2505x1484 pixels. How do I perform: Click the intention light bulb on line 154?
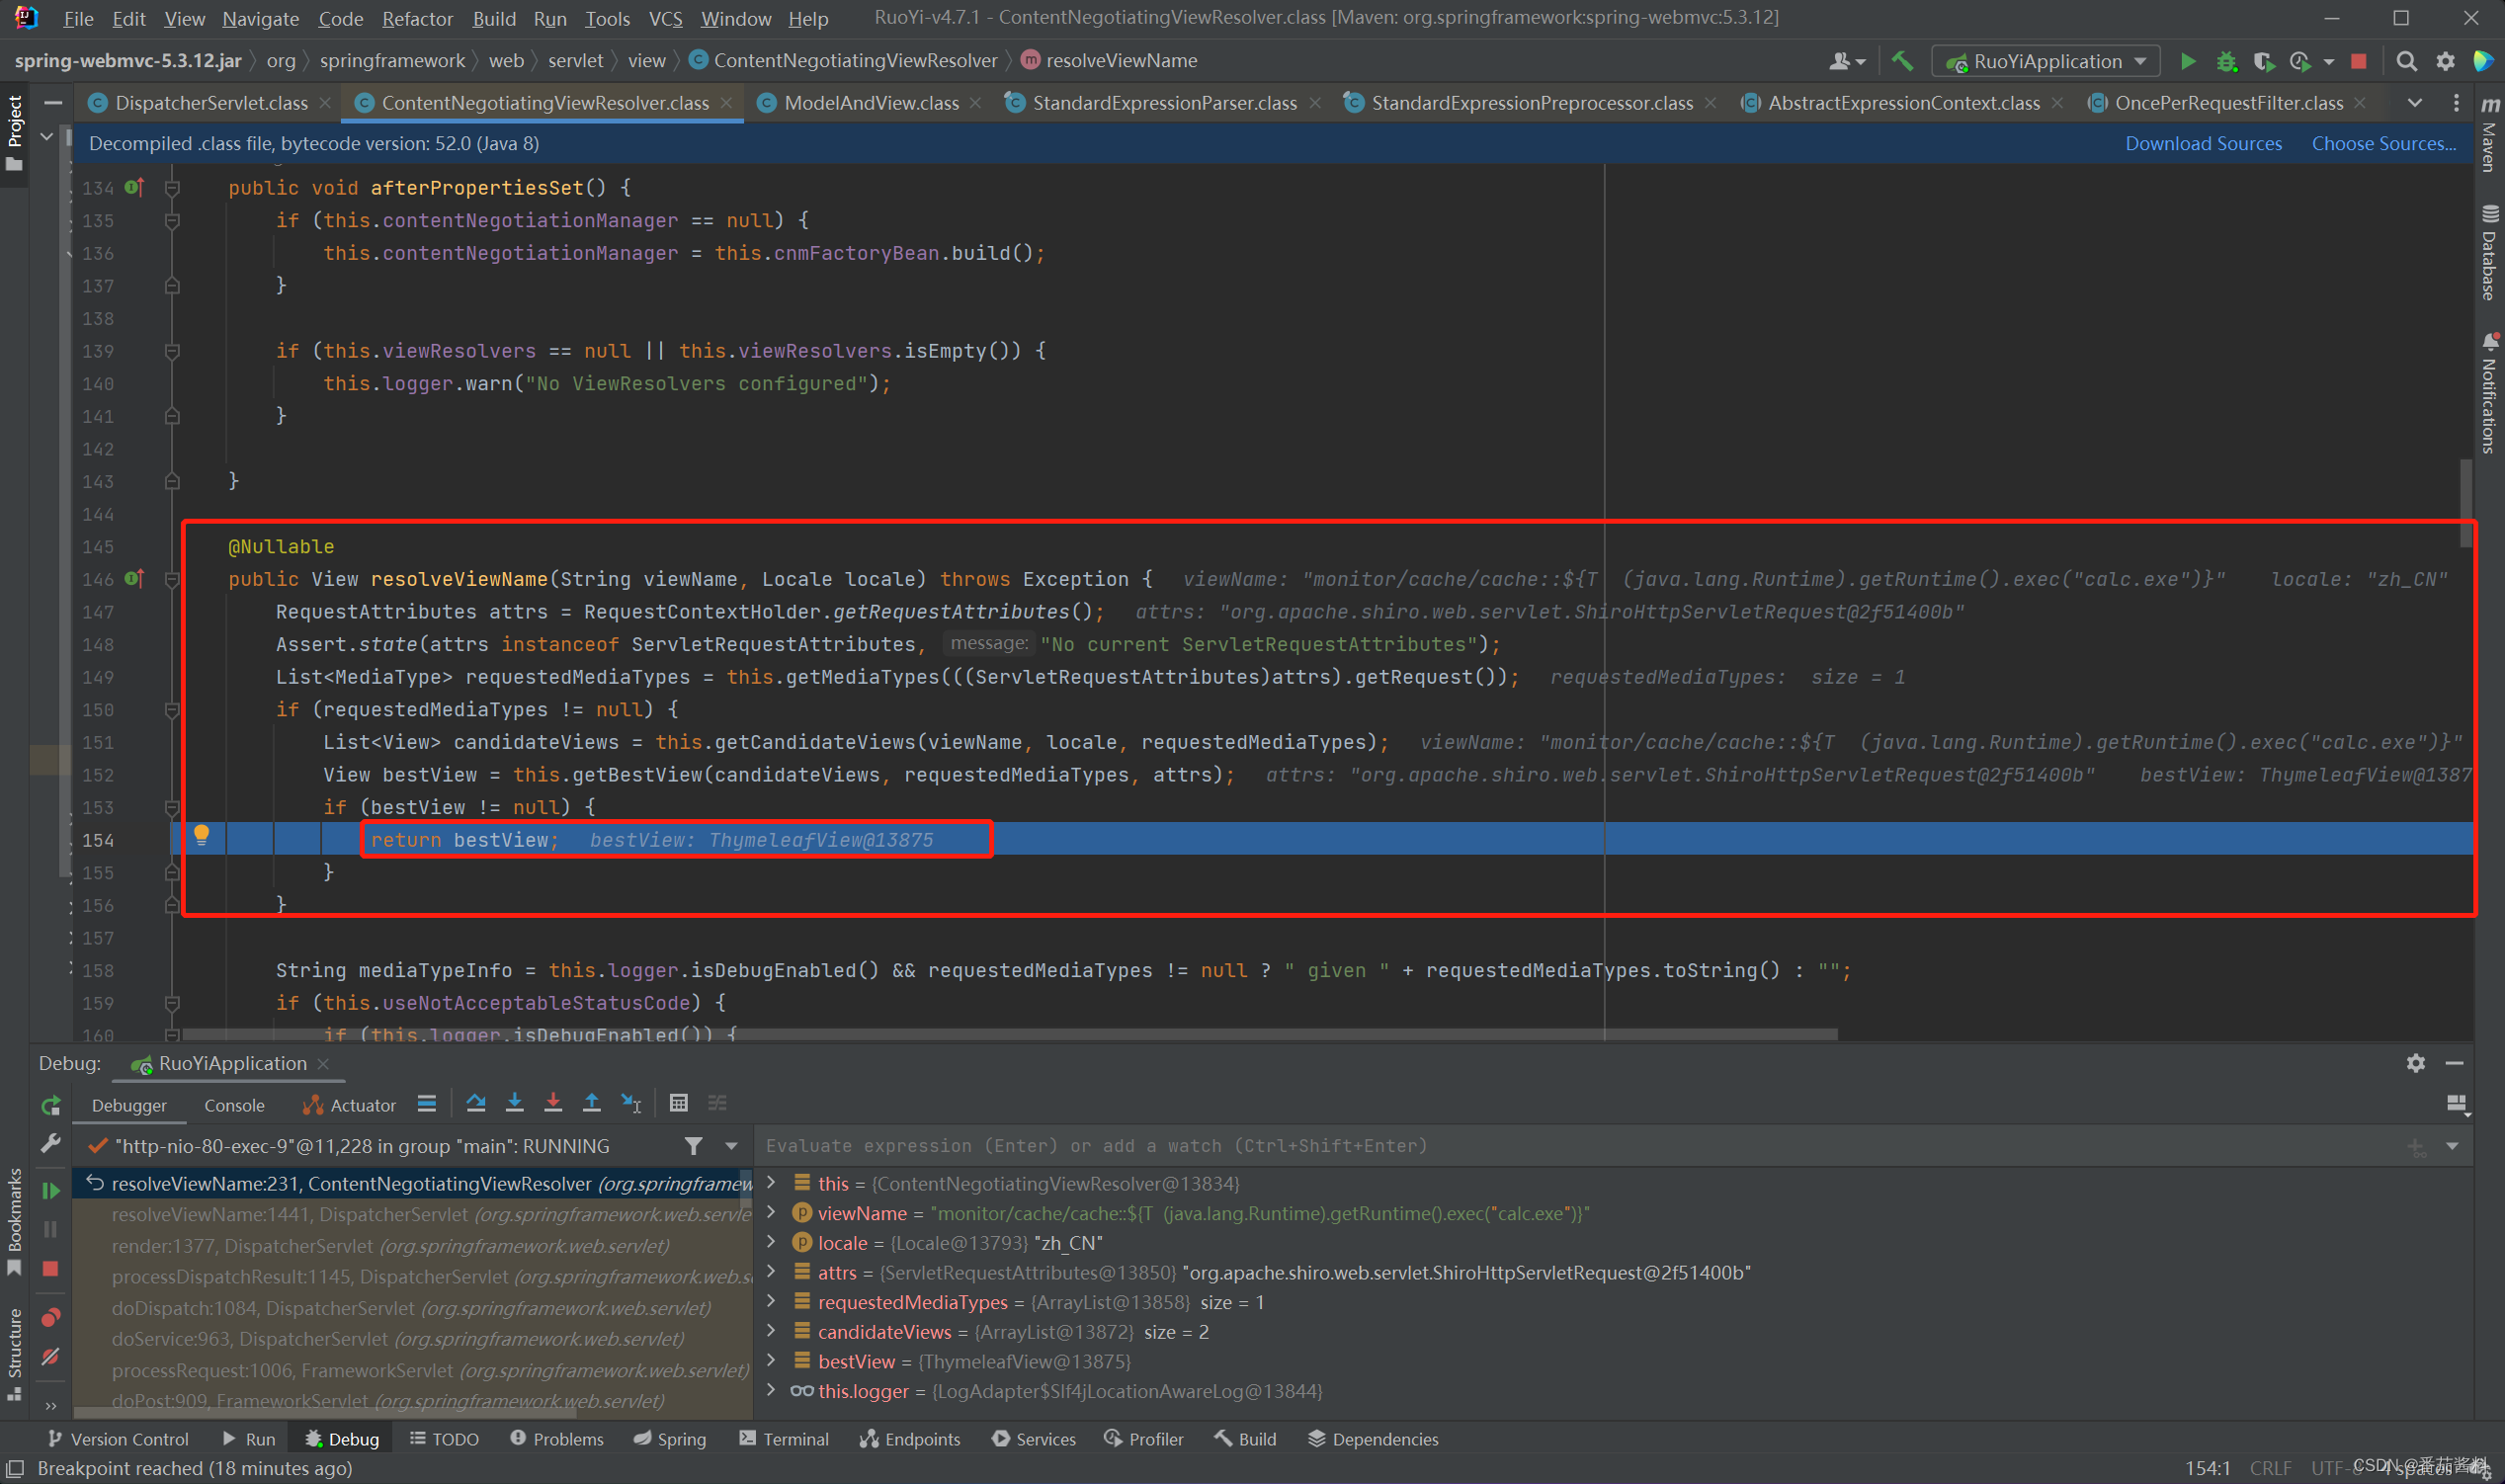pos(201,835)
